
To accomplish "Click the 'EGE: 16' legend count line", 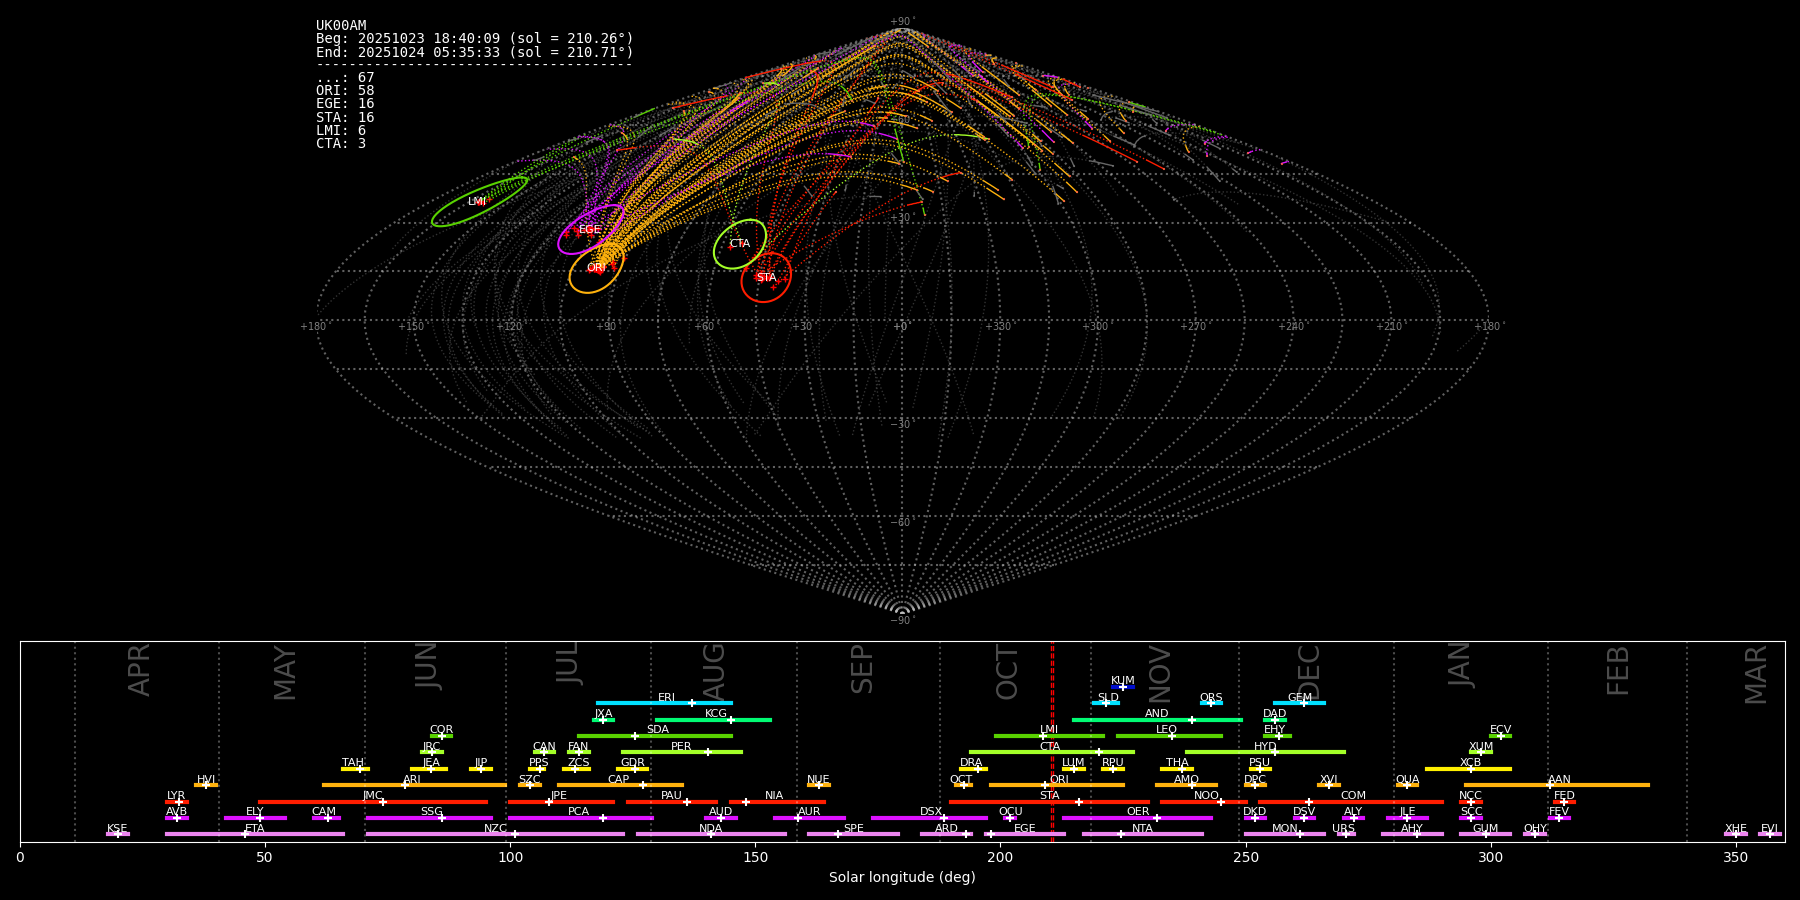I will [x=345, y=104].
